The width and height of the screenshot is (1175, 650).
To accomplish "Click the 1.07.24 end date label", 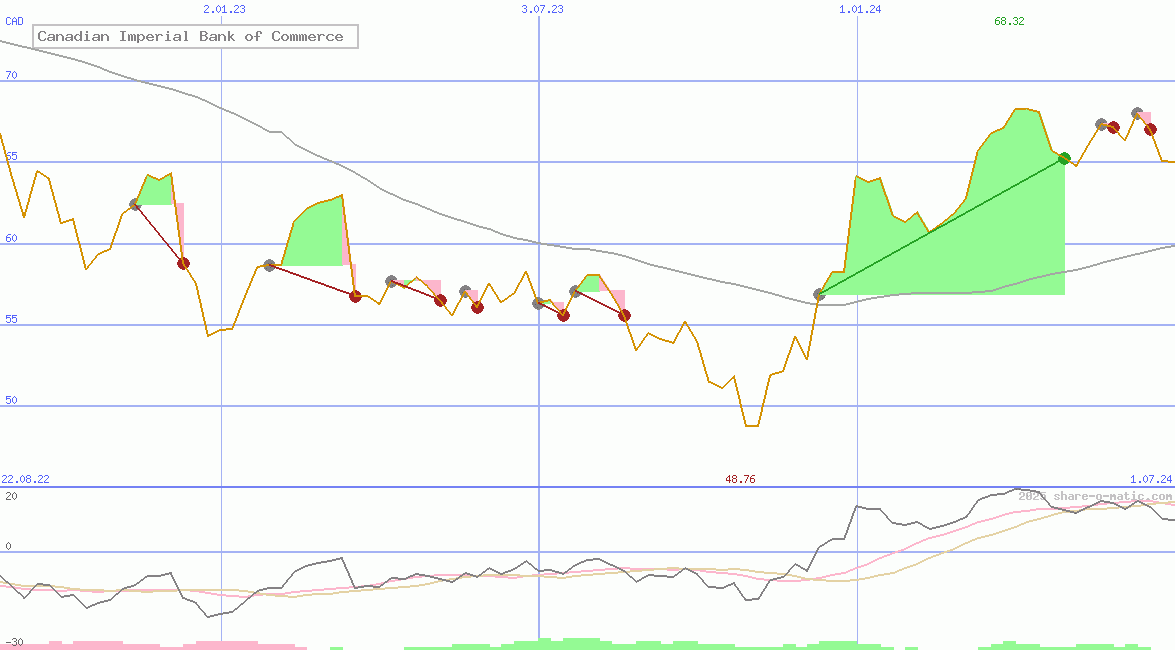I will coord(1151,479).
